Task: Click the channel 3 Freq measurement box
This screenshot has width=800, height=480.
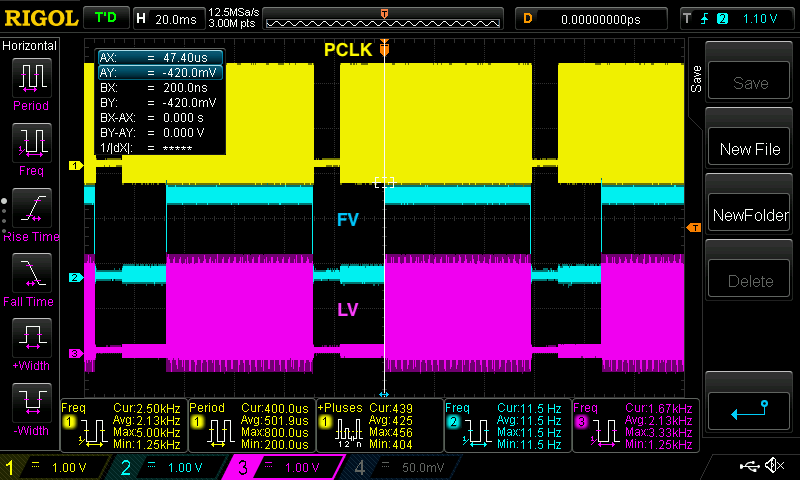Action: 636,425
